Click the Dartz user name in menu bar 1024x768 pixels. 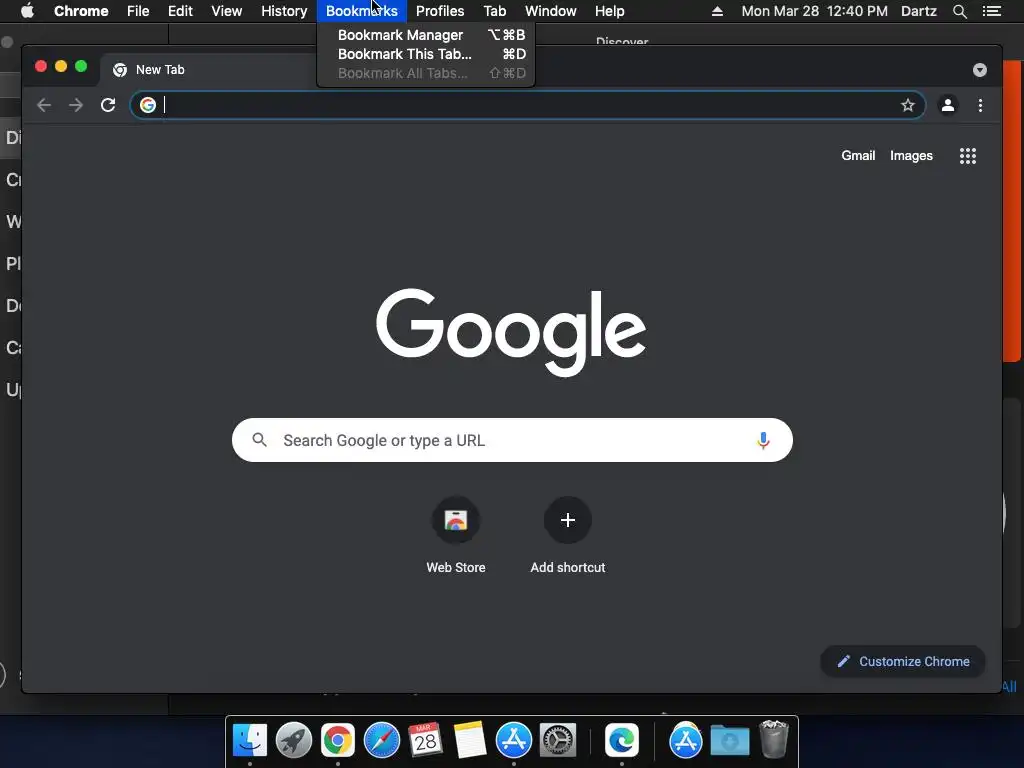(919, 11)
